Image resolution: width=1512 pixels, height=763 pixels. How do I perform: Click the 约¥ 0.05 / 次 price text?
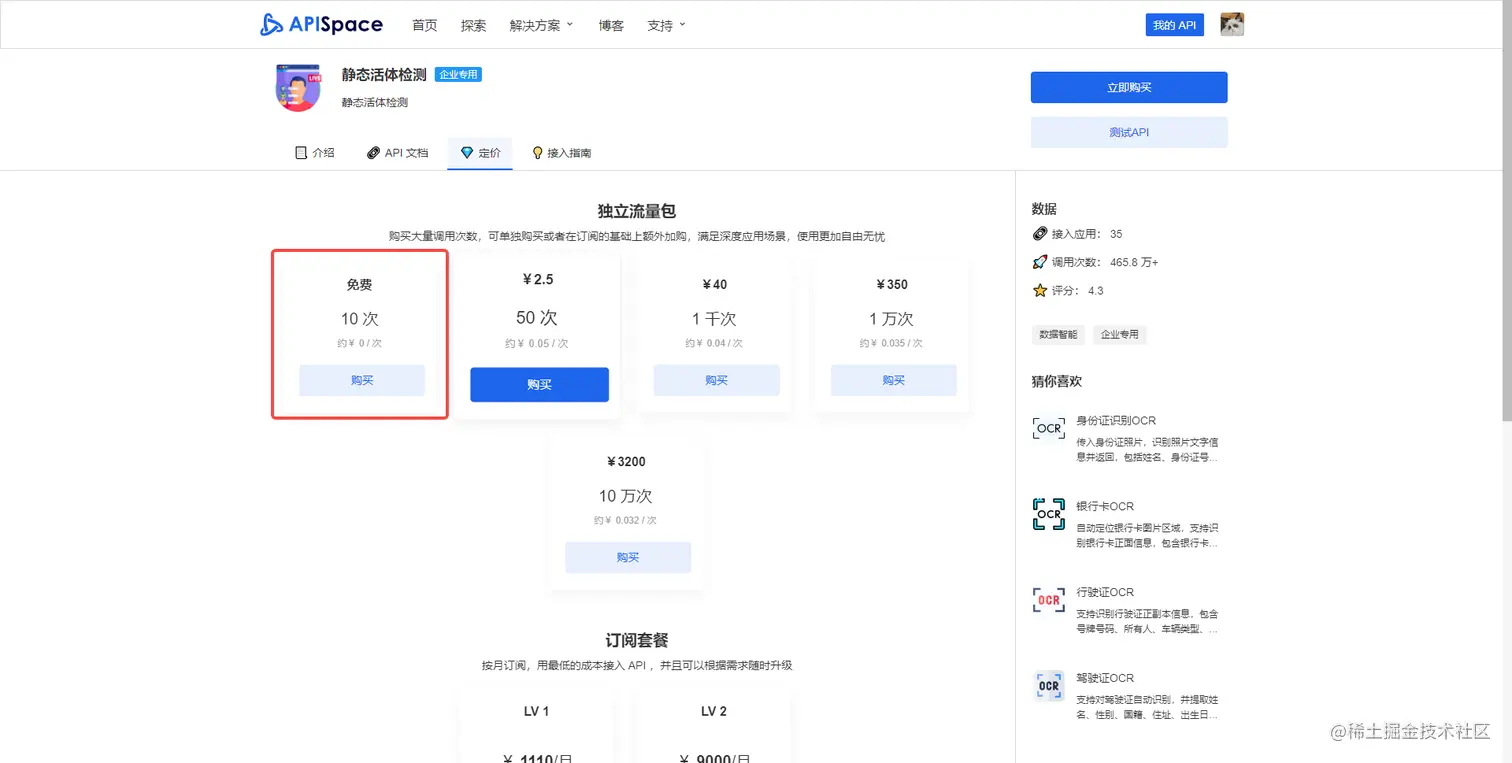pyautogui.click(x=537, y=343)
